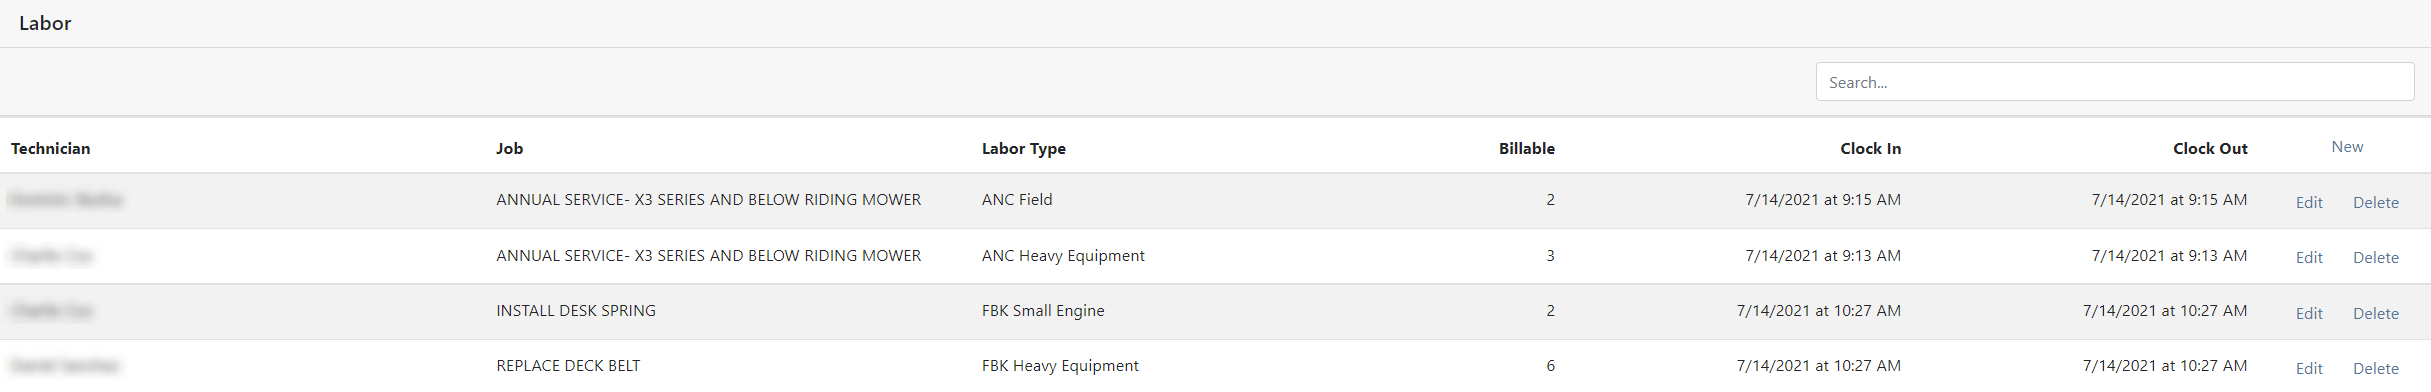Sort by the Labor Type column header
2431x392 pixels.
coord(1023,148)
